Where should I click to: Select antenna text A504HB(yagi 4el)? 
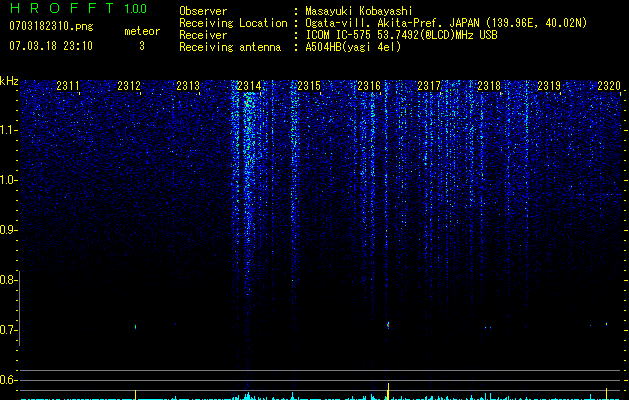click(353, 47)
